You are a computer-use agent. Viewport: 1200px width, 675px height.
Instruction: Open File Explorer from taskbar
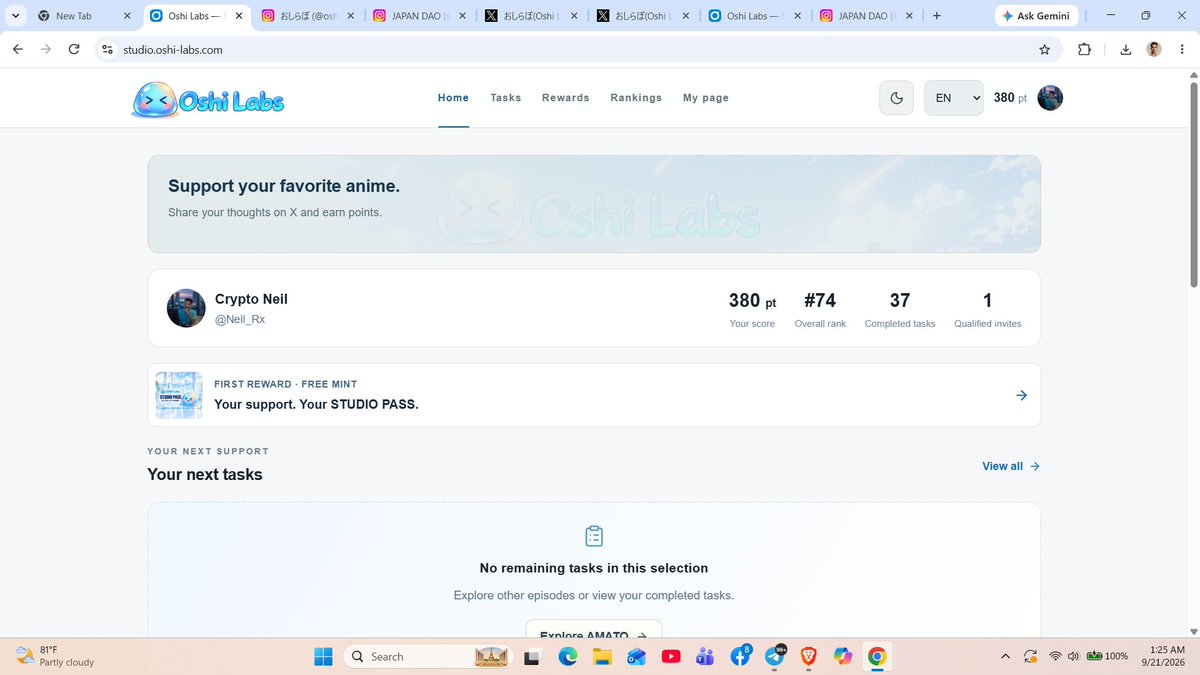coord(601,656)
